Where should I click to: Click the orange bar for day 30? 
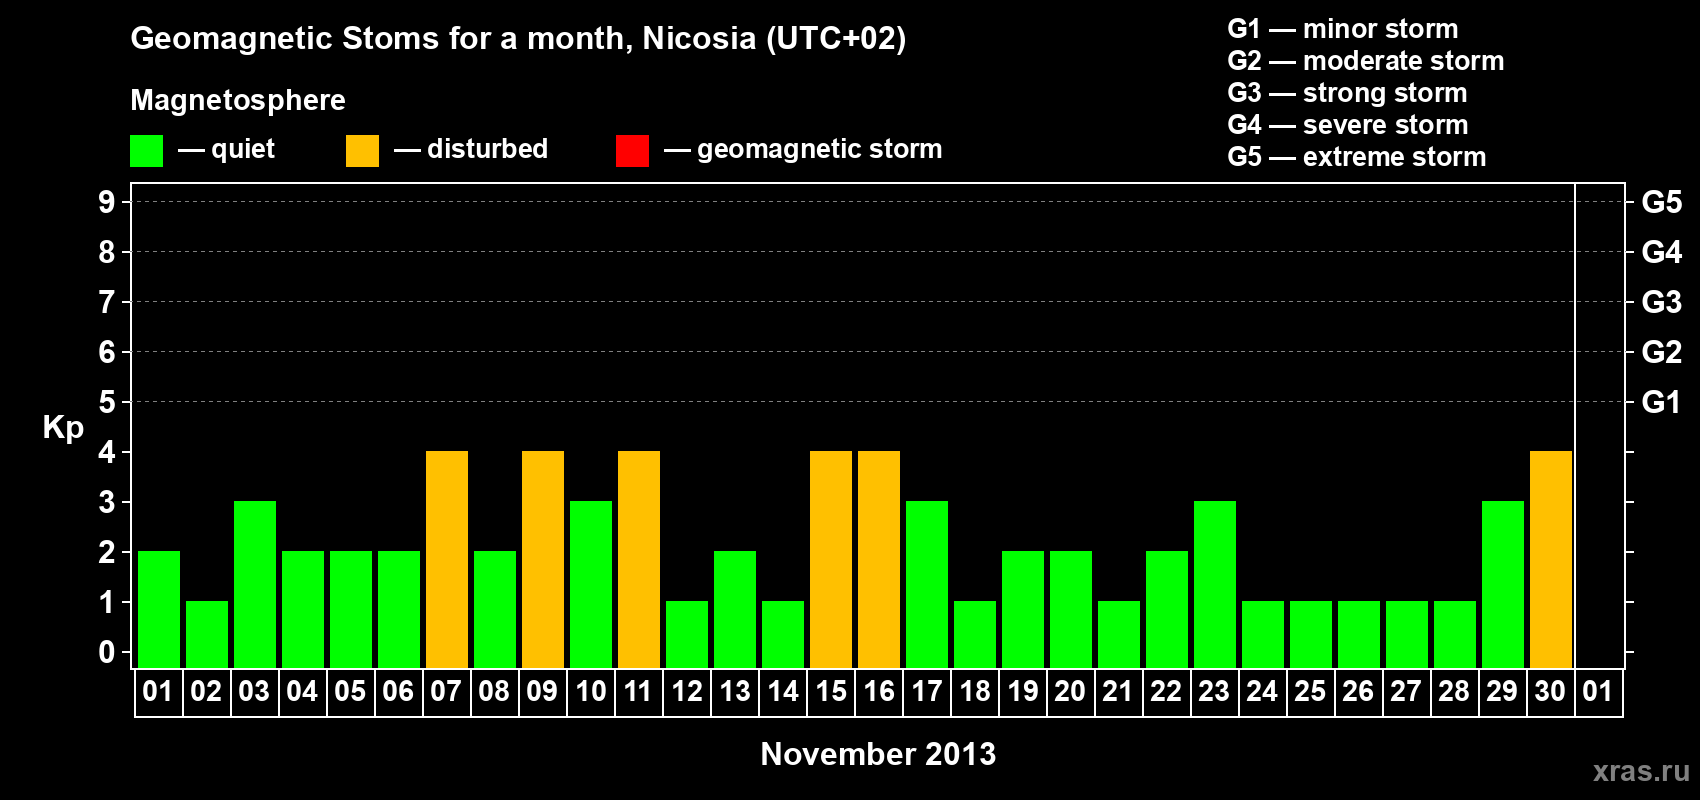1551,559
